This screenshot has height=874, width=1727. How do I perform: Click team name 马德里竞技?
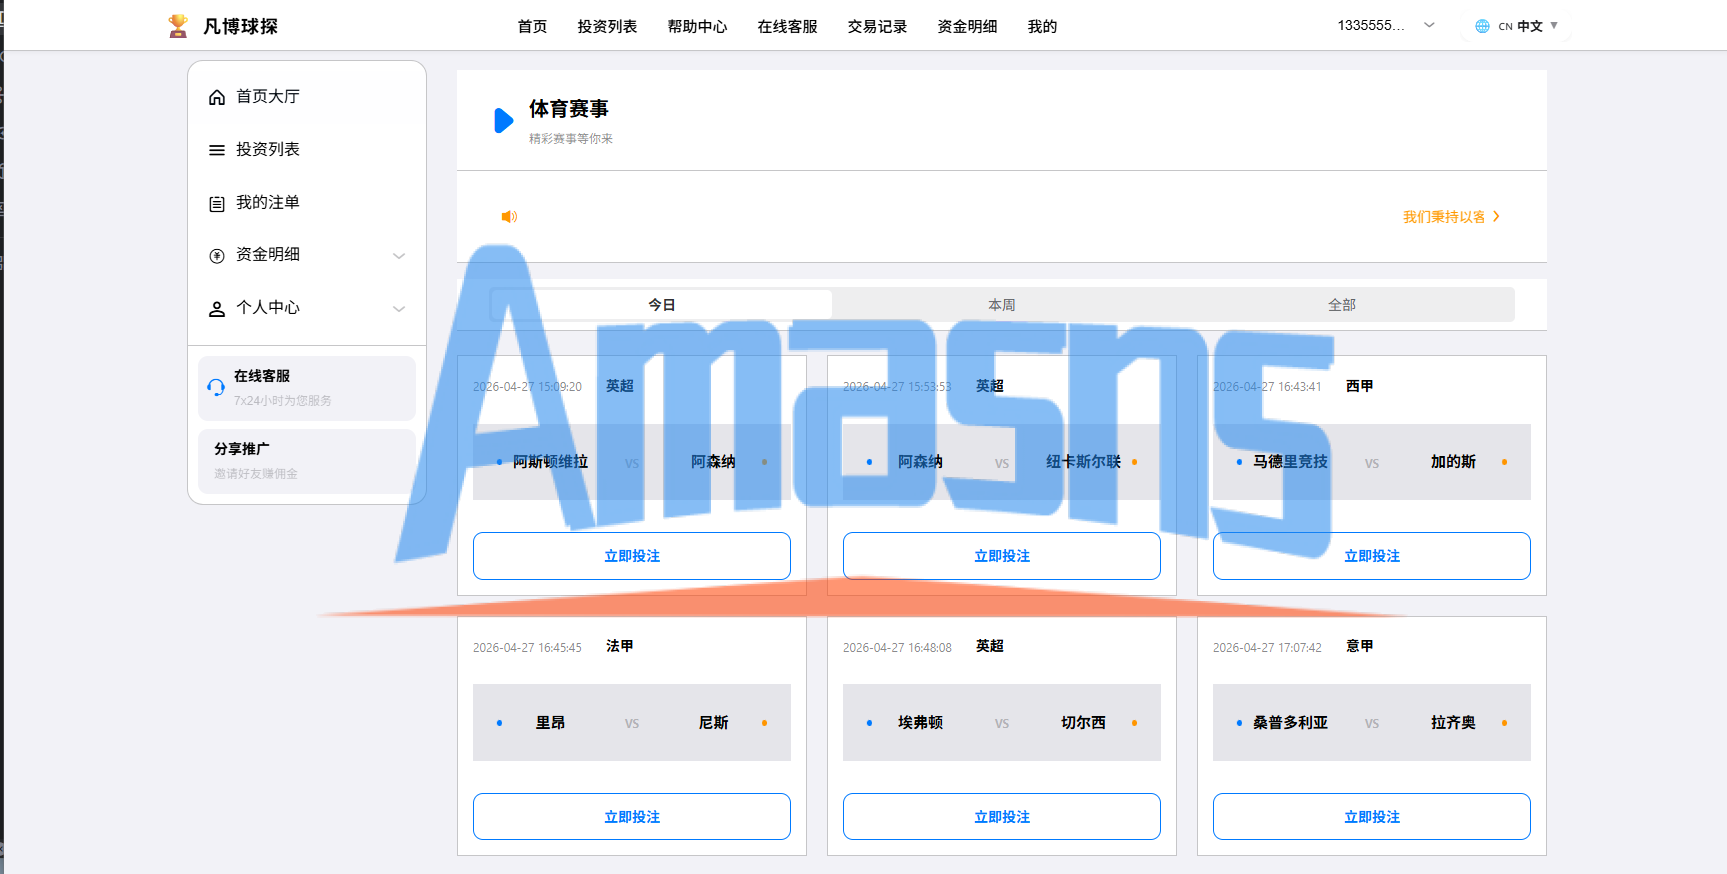[x=1290, y=462]
